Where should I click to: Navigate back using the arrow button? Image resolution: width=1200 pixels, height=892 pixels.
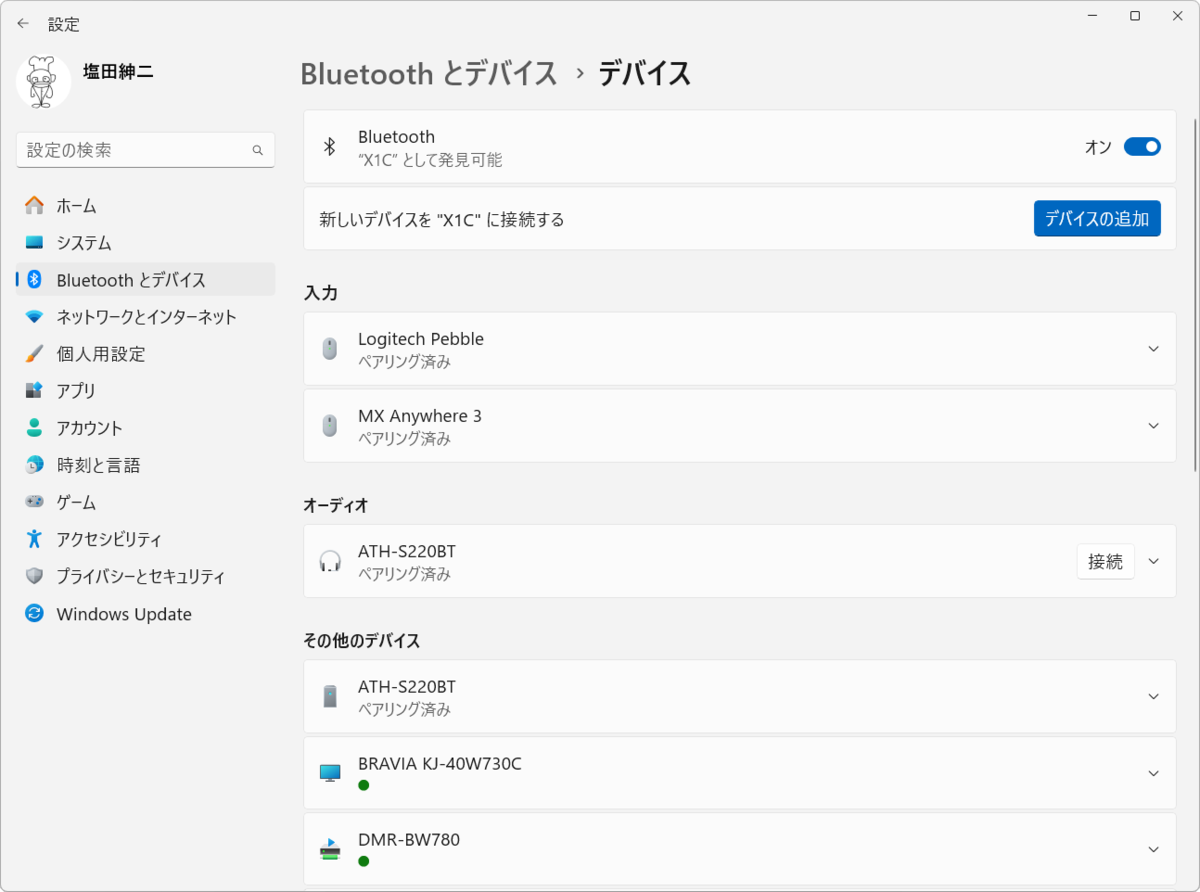tap(22, 23)
